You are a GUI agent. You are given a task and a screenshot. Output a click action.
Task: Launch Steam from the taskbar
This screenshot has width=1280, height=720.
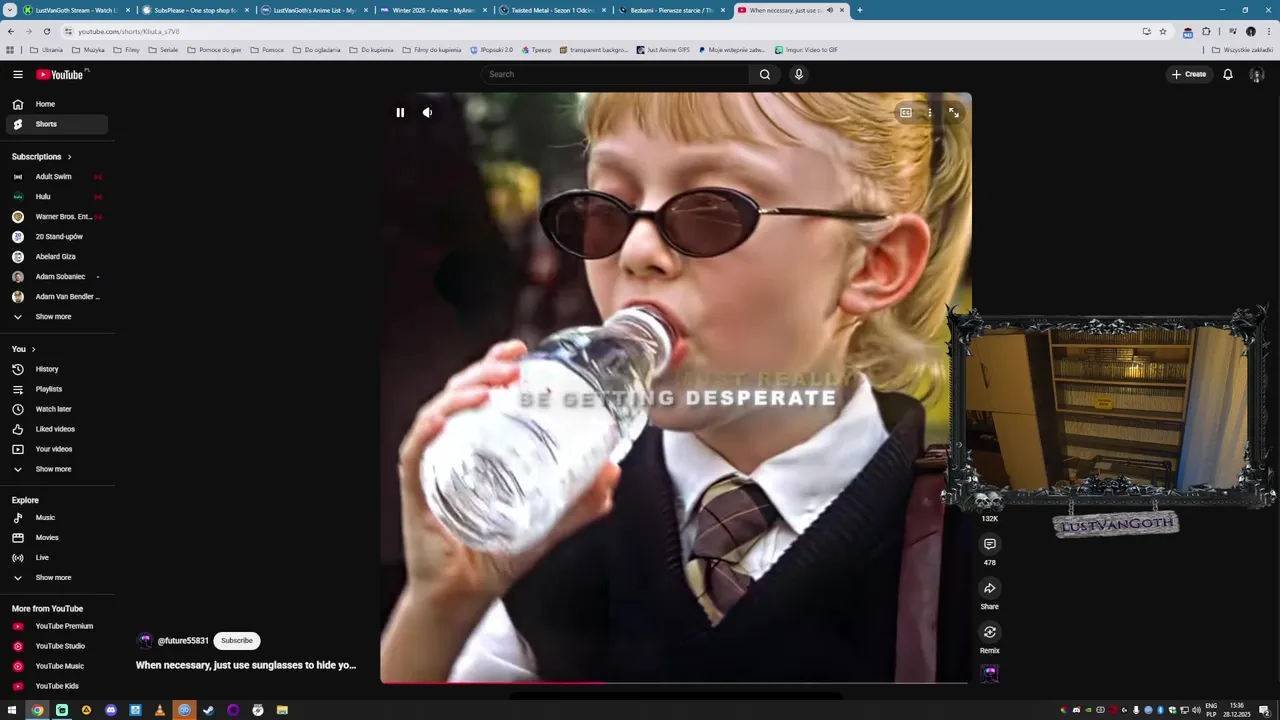point(209,710)
